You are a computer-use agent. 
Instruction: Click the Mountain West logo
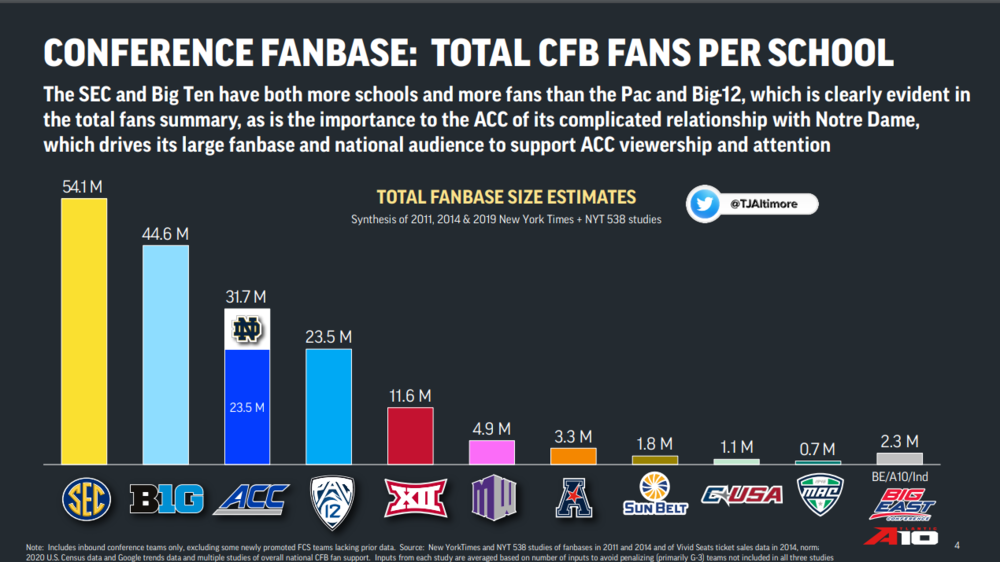[492, 497]
